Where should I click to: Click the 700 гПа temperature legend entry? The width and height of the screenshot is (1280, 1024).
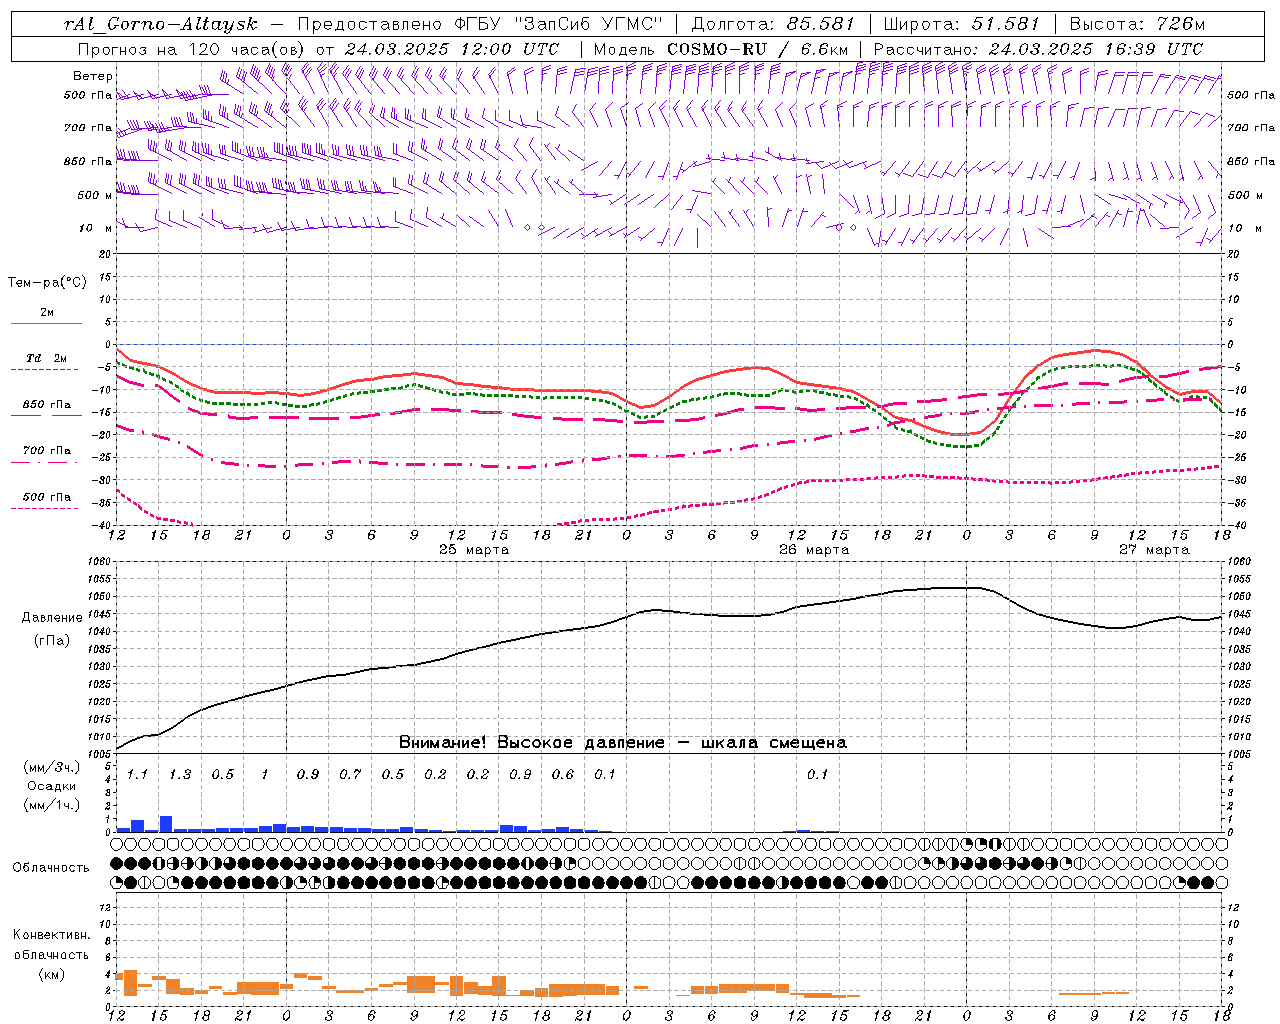tap(47, 451)
